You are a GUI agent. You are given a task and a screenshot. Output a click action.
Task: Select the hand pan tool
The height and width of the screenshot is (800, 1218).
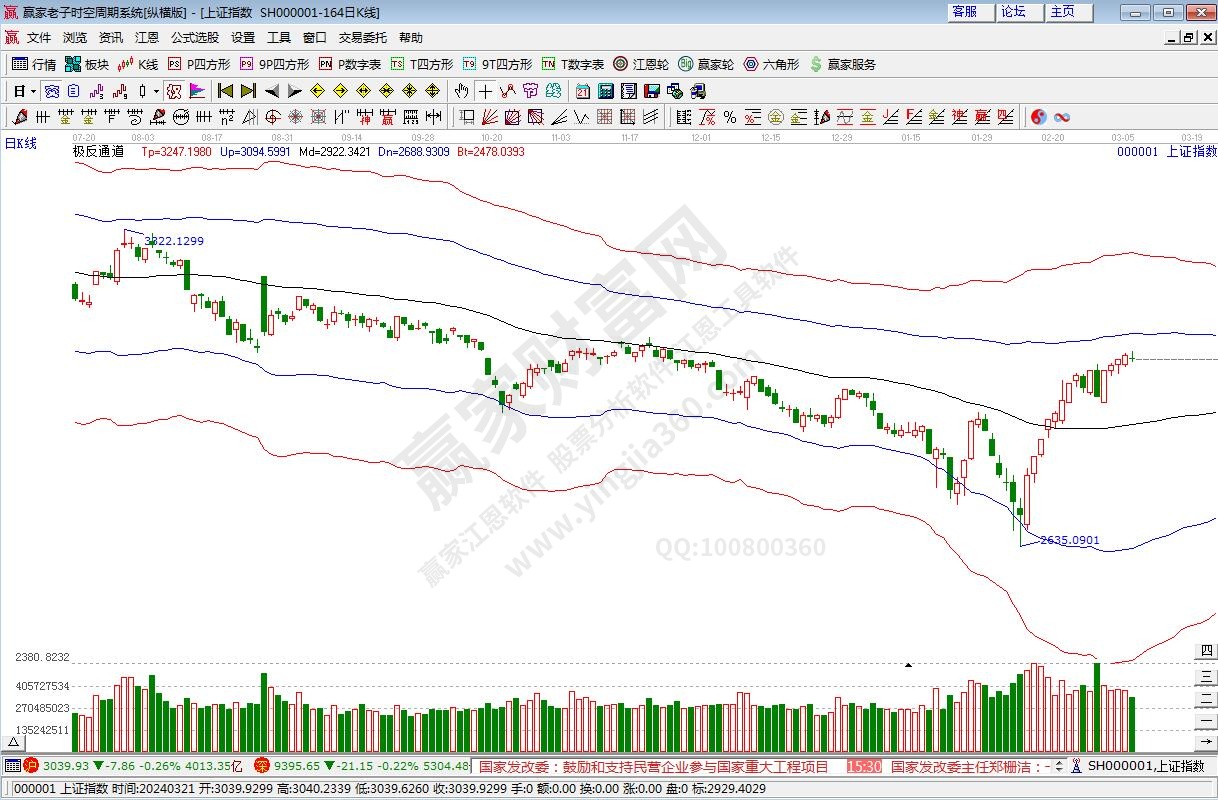pyautogui.click(x=461, y=91)
